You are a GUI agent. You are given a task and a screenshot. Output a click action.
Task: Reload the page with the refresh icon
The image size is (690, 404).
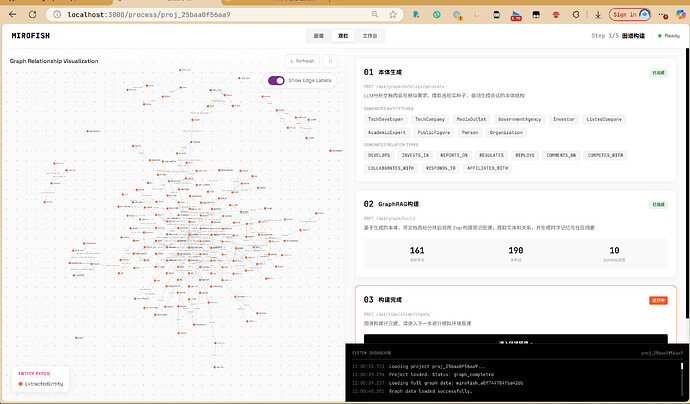click(x=33, y=15)
